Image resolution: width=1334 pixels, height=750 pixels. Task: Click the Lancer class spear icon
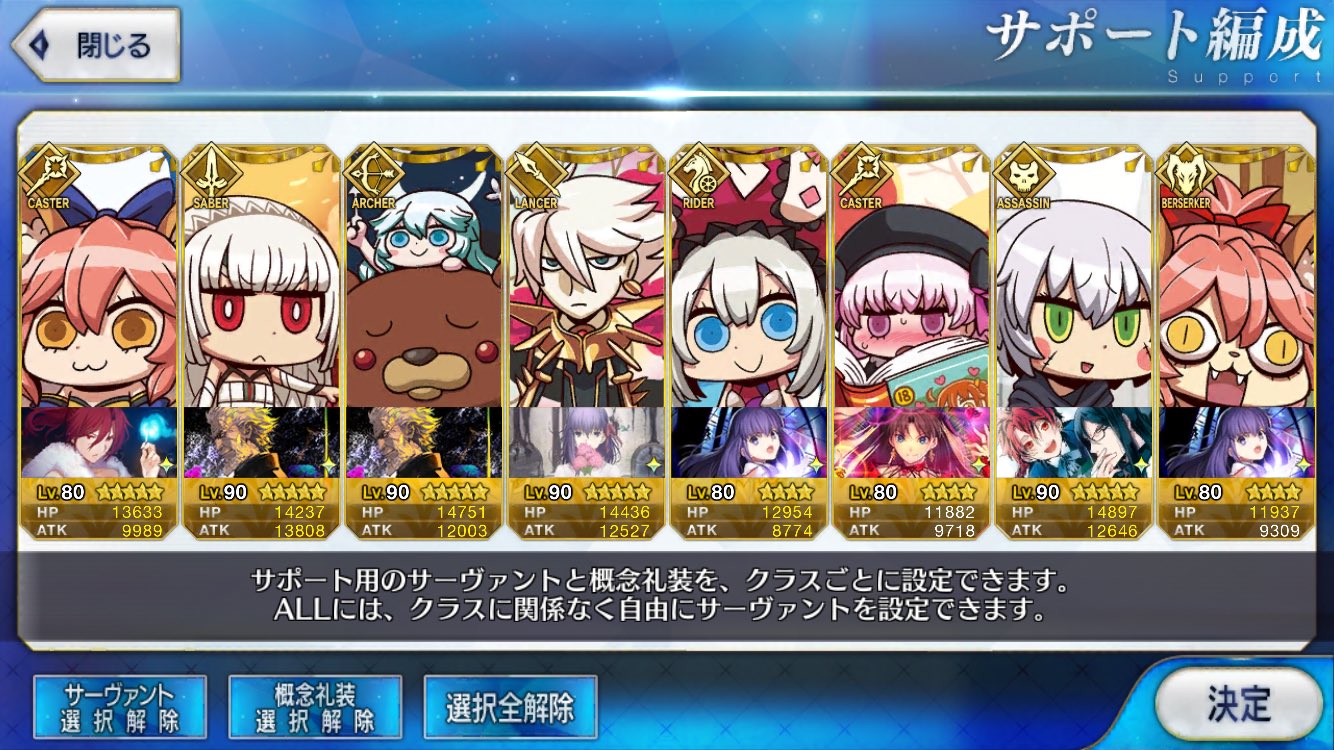[537, 172]
